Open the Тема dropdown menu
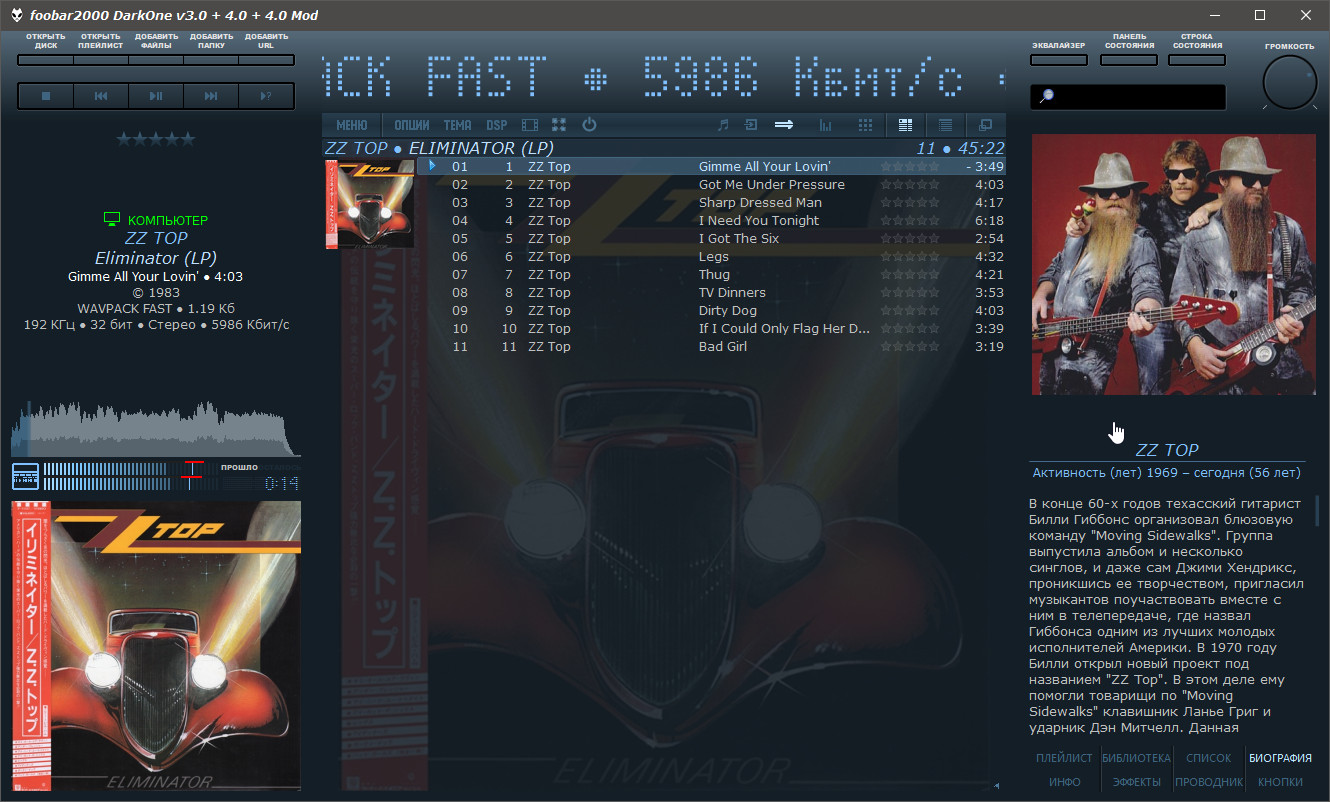The image size is (1330, 802). pyautogui.click(x=457, y=125)
